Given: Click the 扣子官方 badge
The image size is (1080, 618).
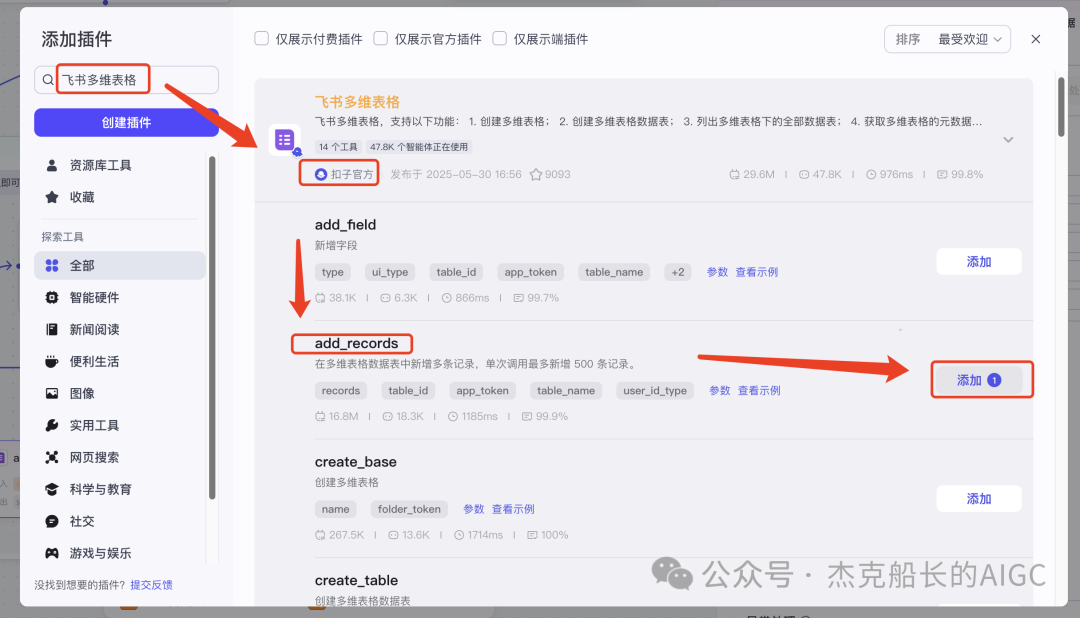Looking at the screenshot, I should [x=344, y=174].
